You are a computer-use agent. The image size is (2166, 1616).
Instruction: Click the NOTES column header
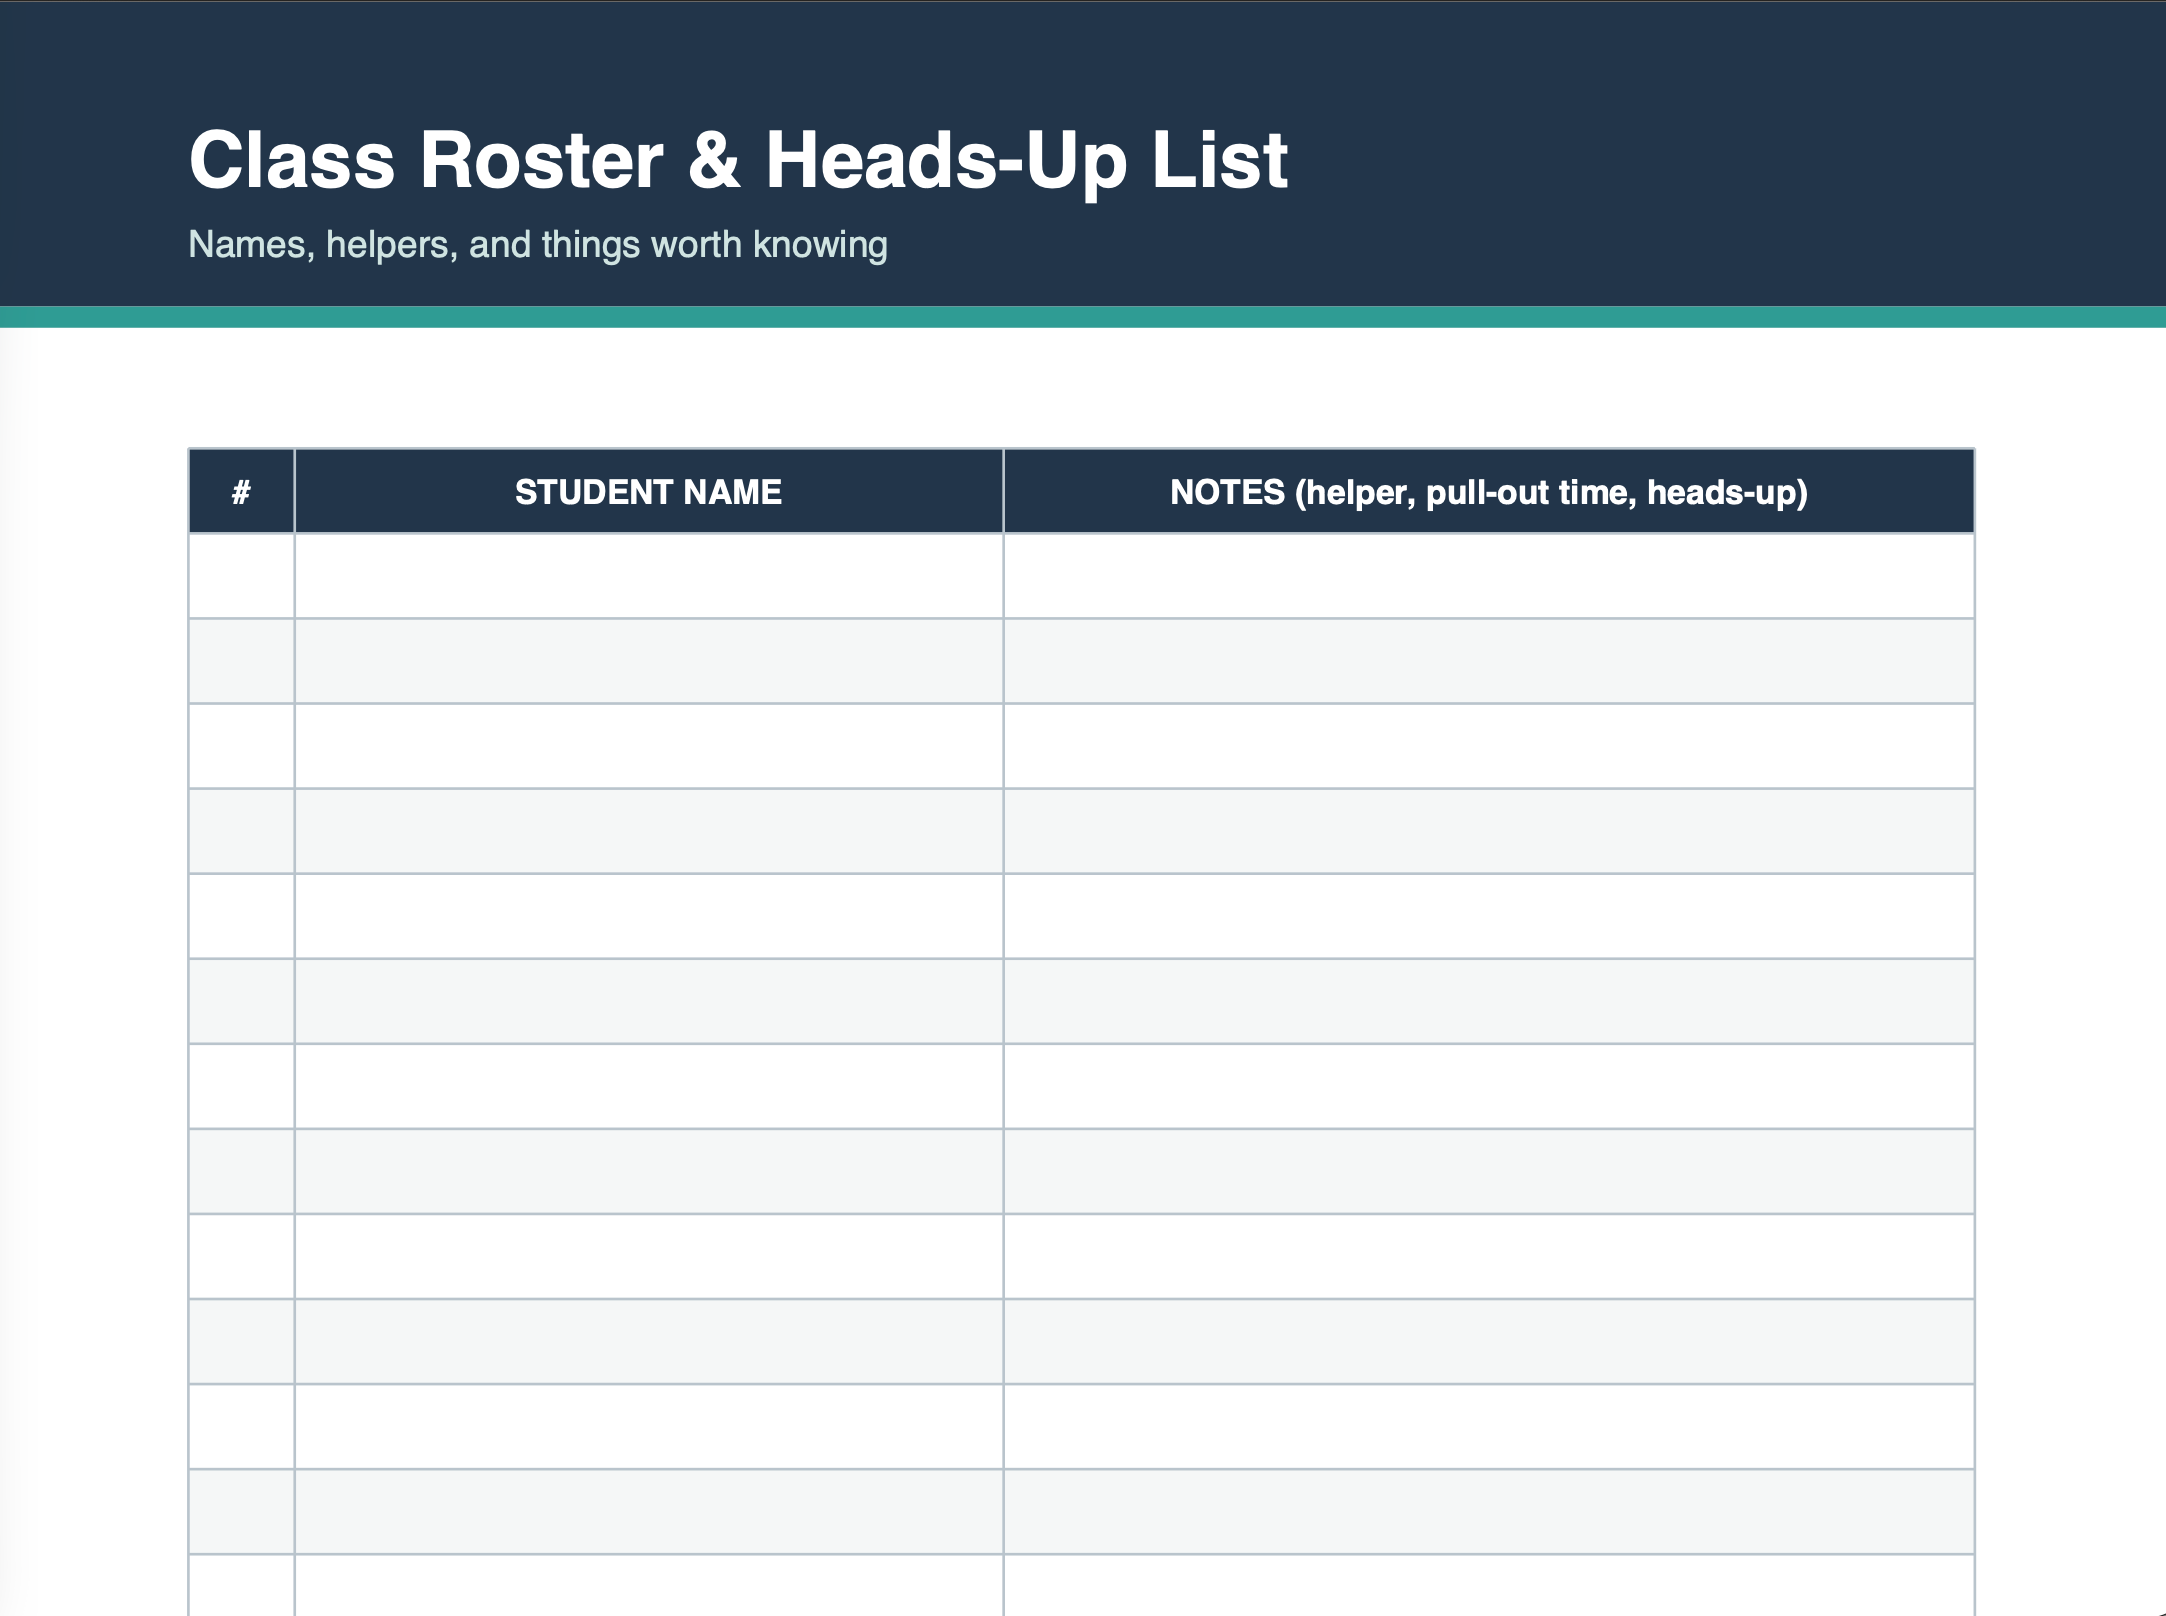pos(1489,491)
